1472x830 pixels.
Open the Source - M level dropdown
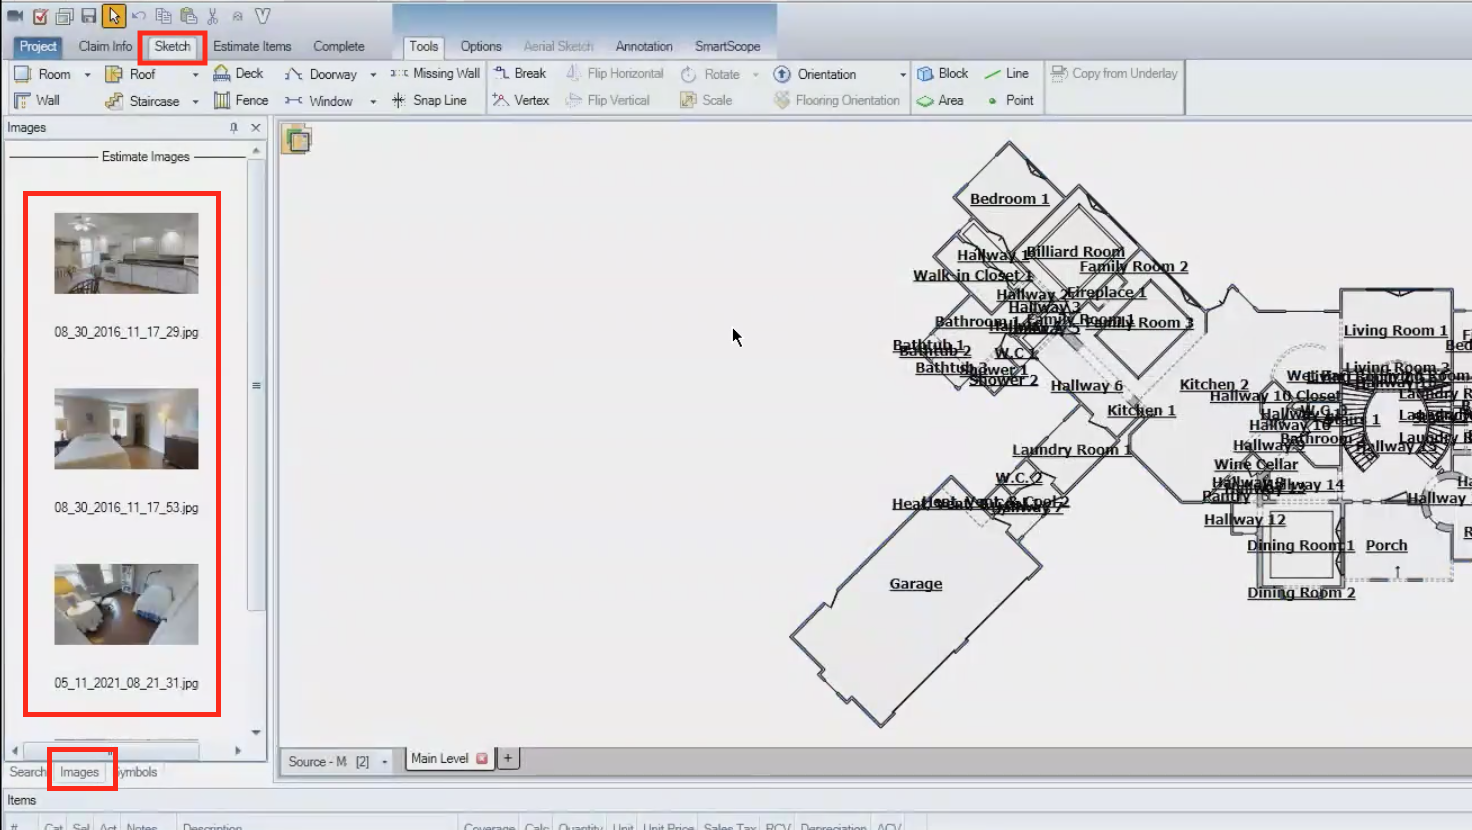(x=385, y=761)
